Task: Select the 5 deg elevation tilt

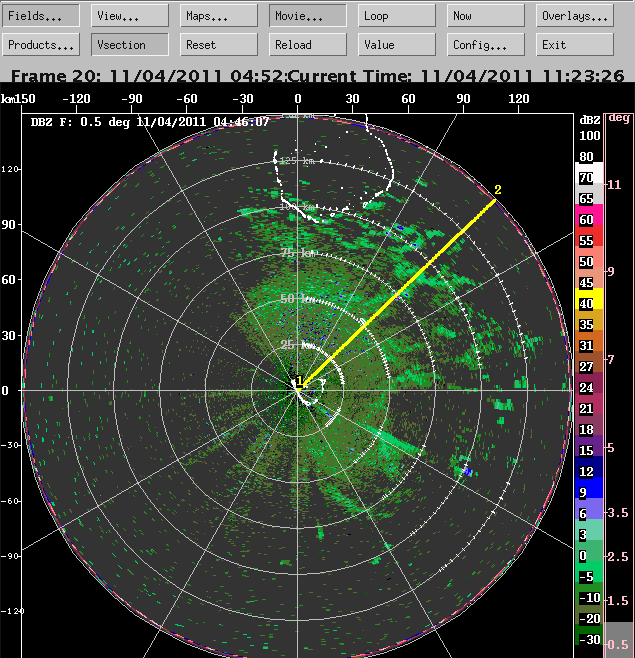Action: [x=611, y=448]
